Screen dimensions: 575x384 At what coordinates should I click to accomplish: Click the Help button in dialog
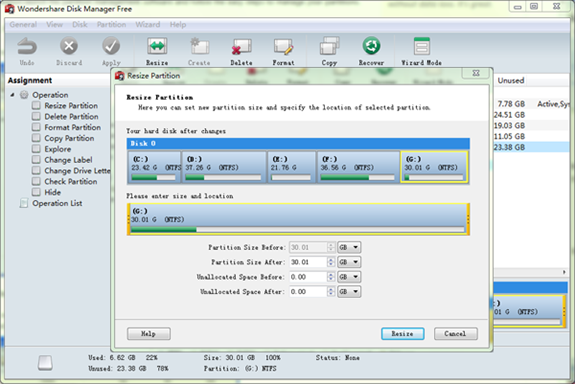(x=149, y=334)
